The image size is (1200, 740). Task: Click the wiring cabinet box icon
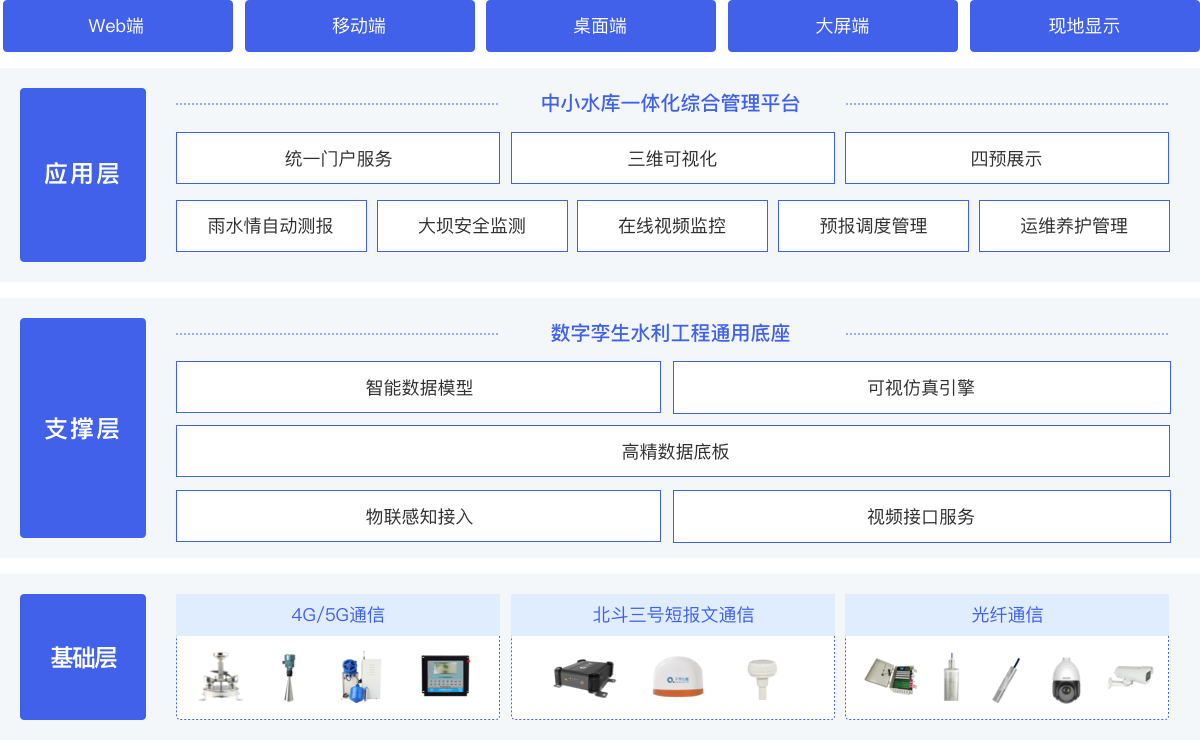coord(890,677)
